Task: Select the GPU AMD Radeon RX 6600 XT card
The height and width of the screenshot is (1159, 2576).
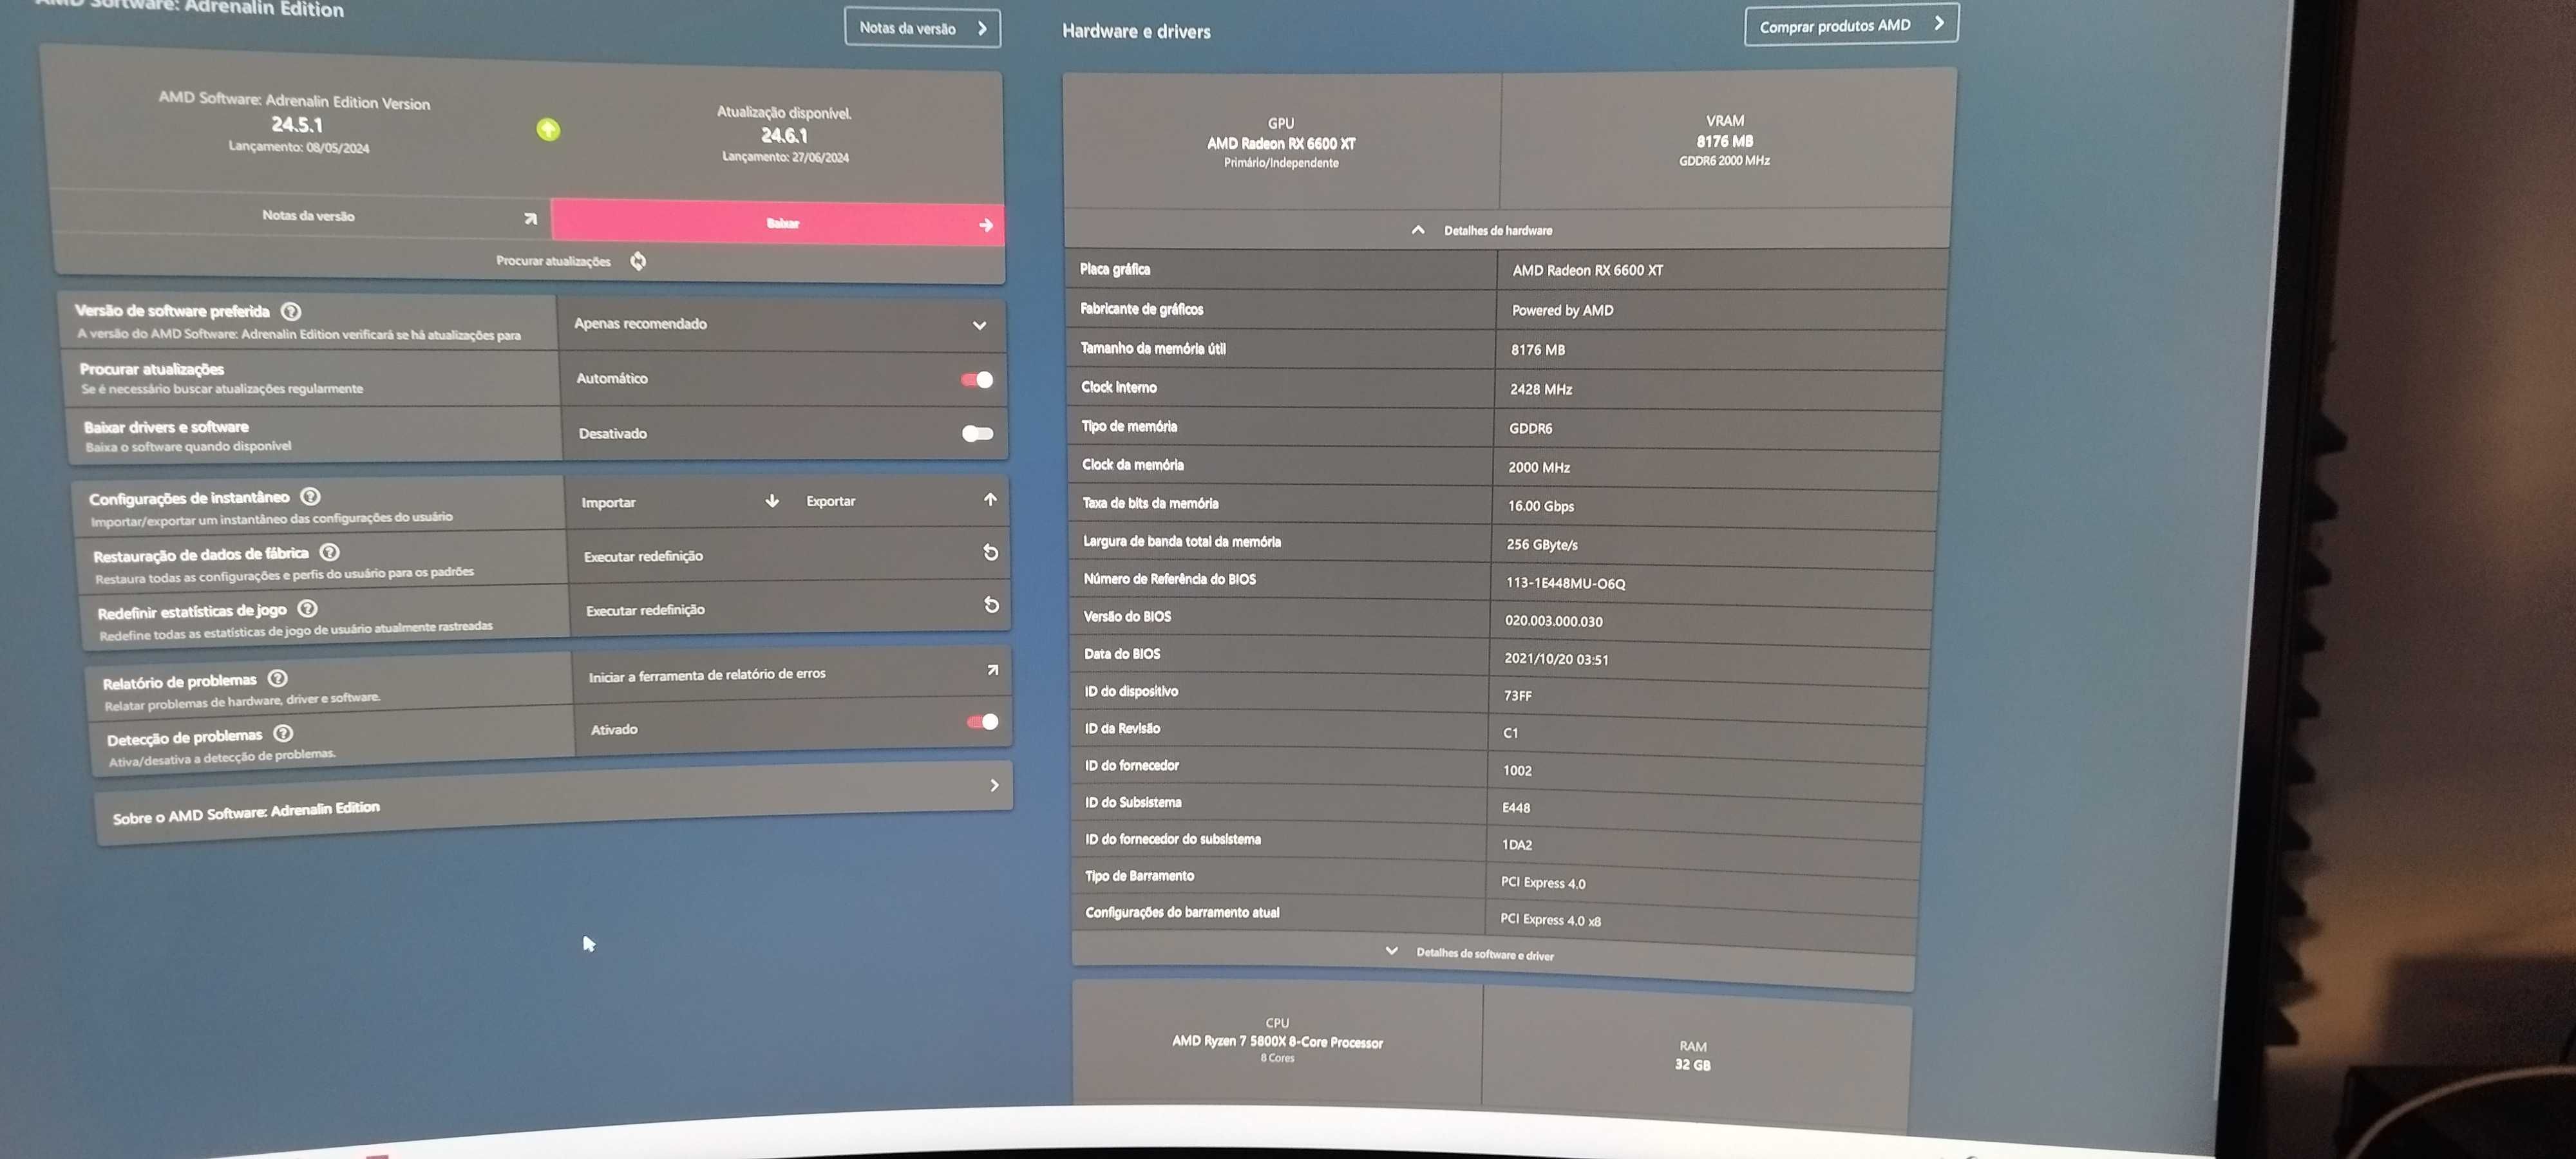Action: pyautogui.click(x=1281, y=142)
